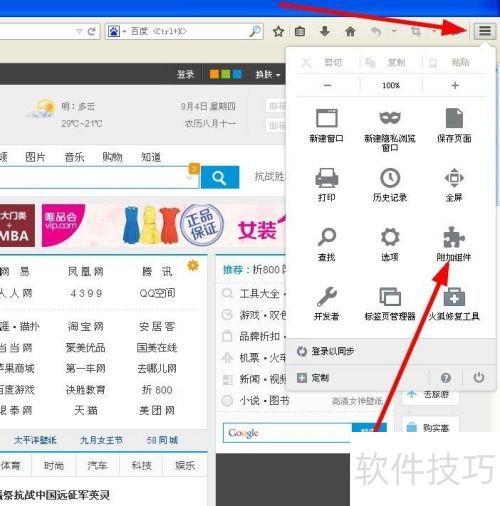Open the Firefox hamburger menu button
This screenshot has height=506, width=500.
coord(485,31)
